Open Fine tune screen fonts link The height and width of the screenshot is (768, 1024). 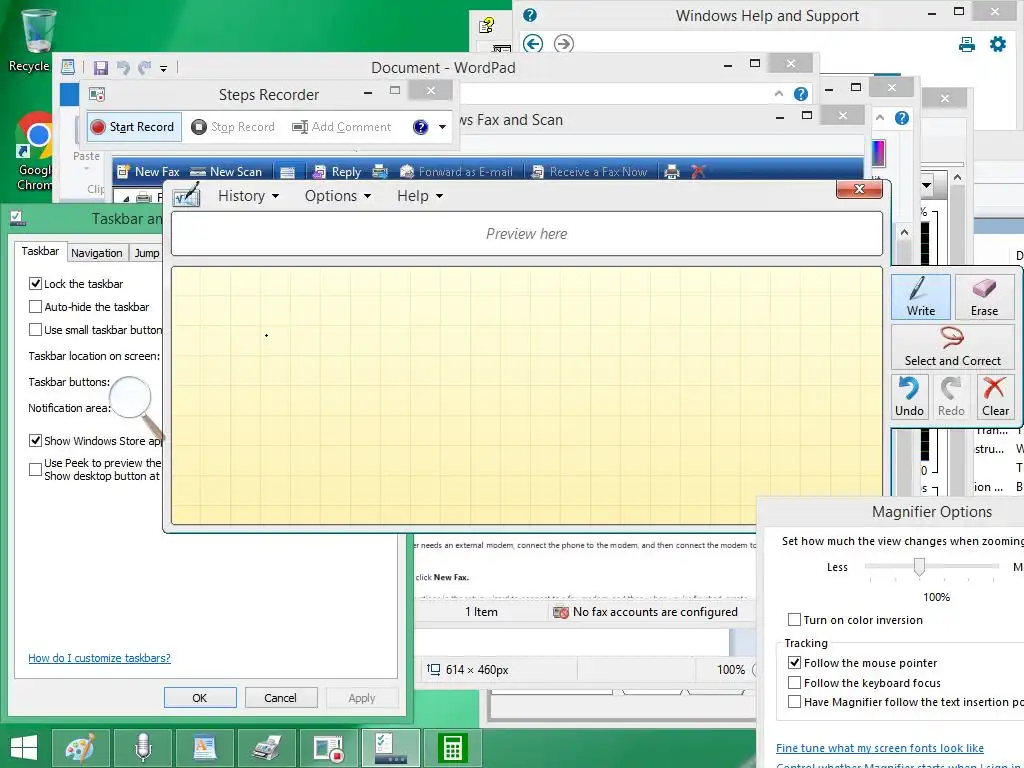880,748
